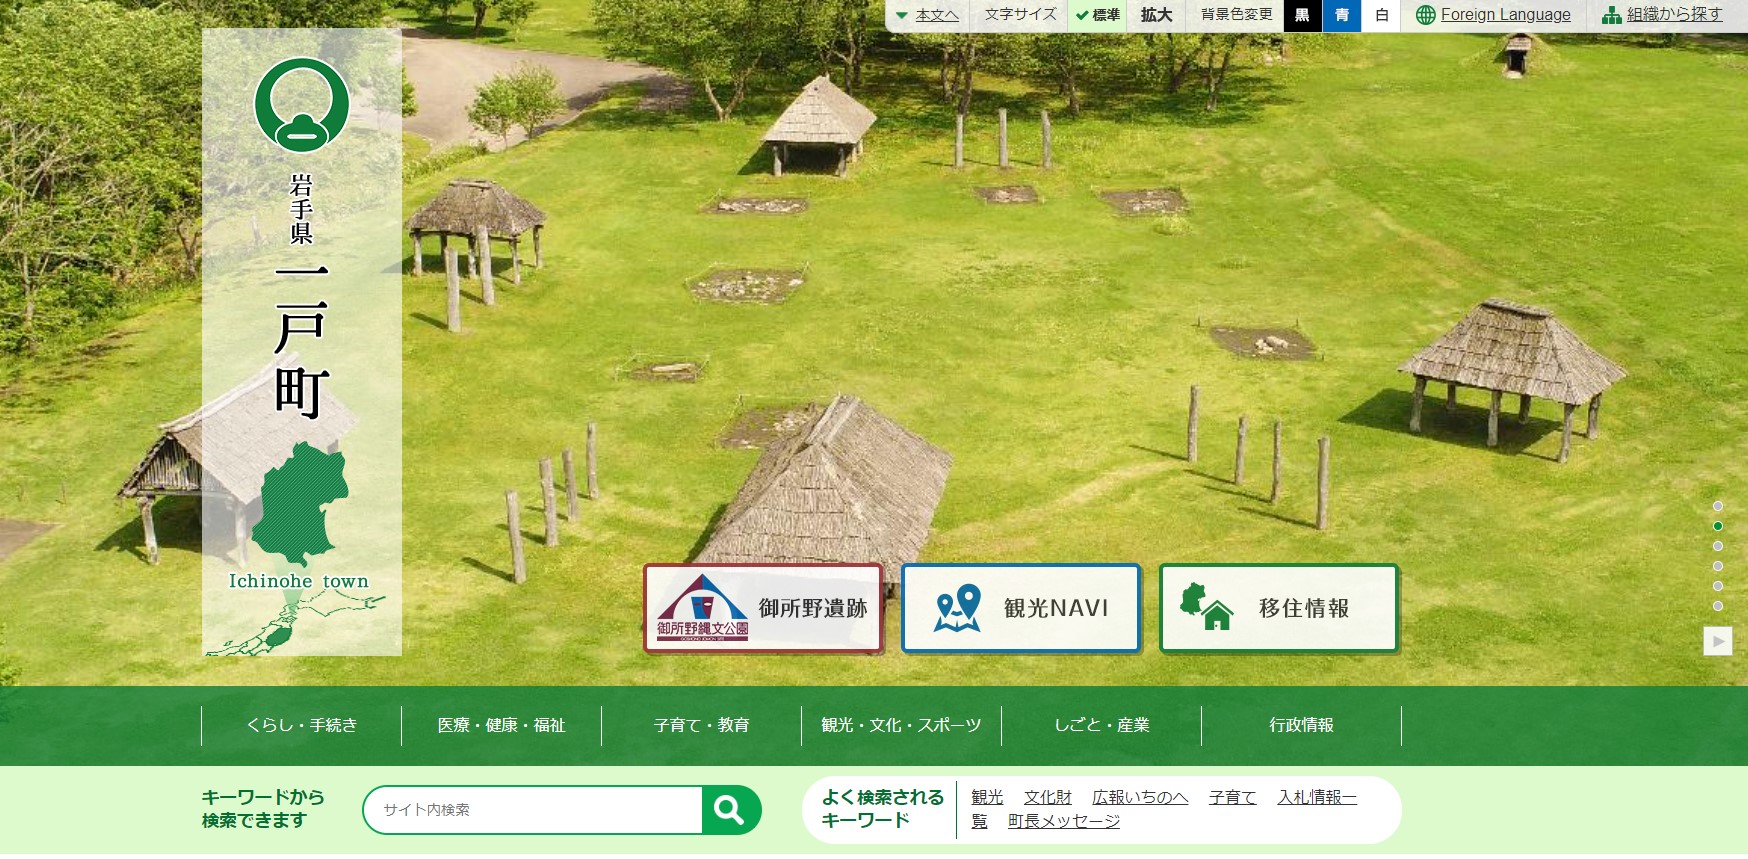Click the 観光 keyword link

tap(987, 797)
